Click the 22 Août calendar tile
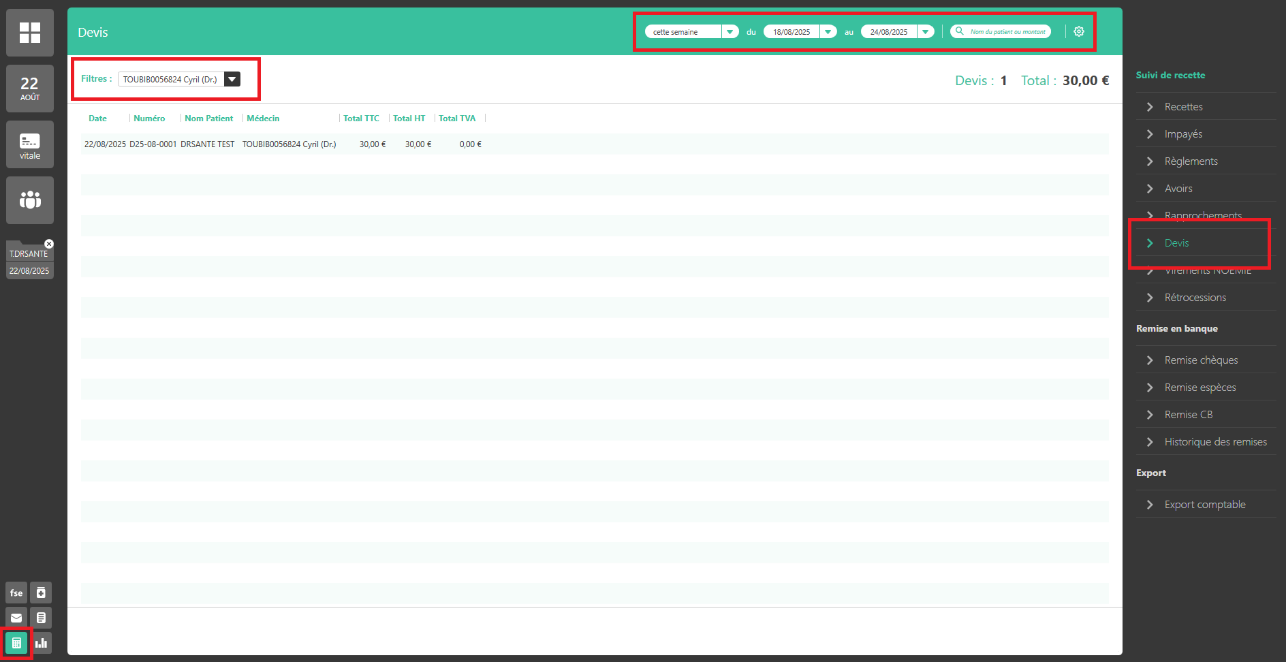Screen dimensions: 1286x662 click(x=30, y=88)
